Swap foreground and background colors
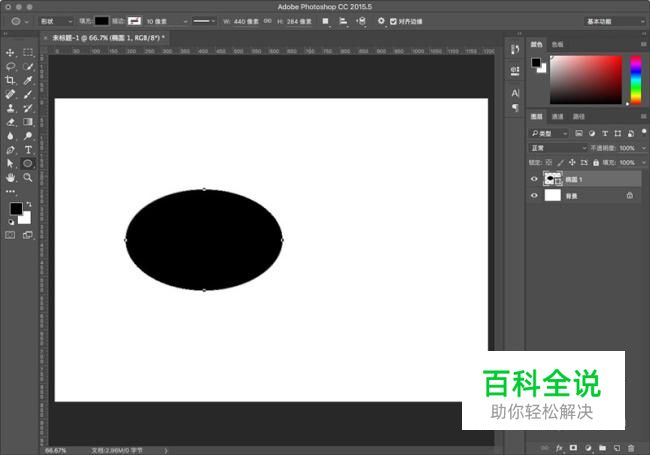The height and width of the screenshot is (455, 650). click(x=29, y=204)
